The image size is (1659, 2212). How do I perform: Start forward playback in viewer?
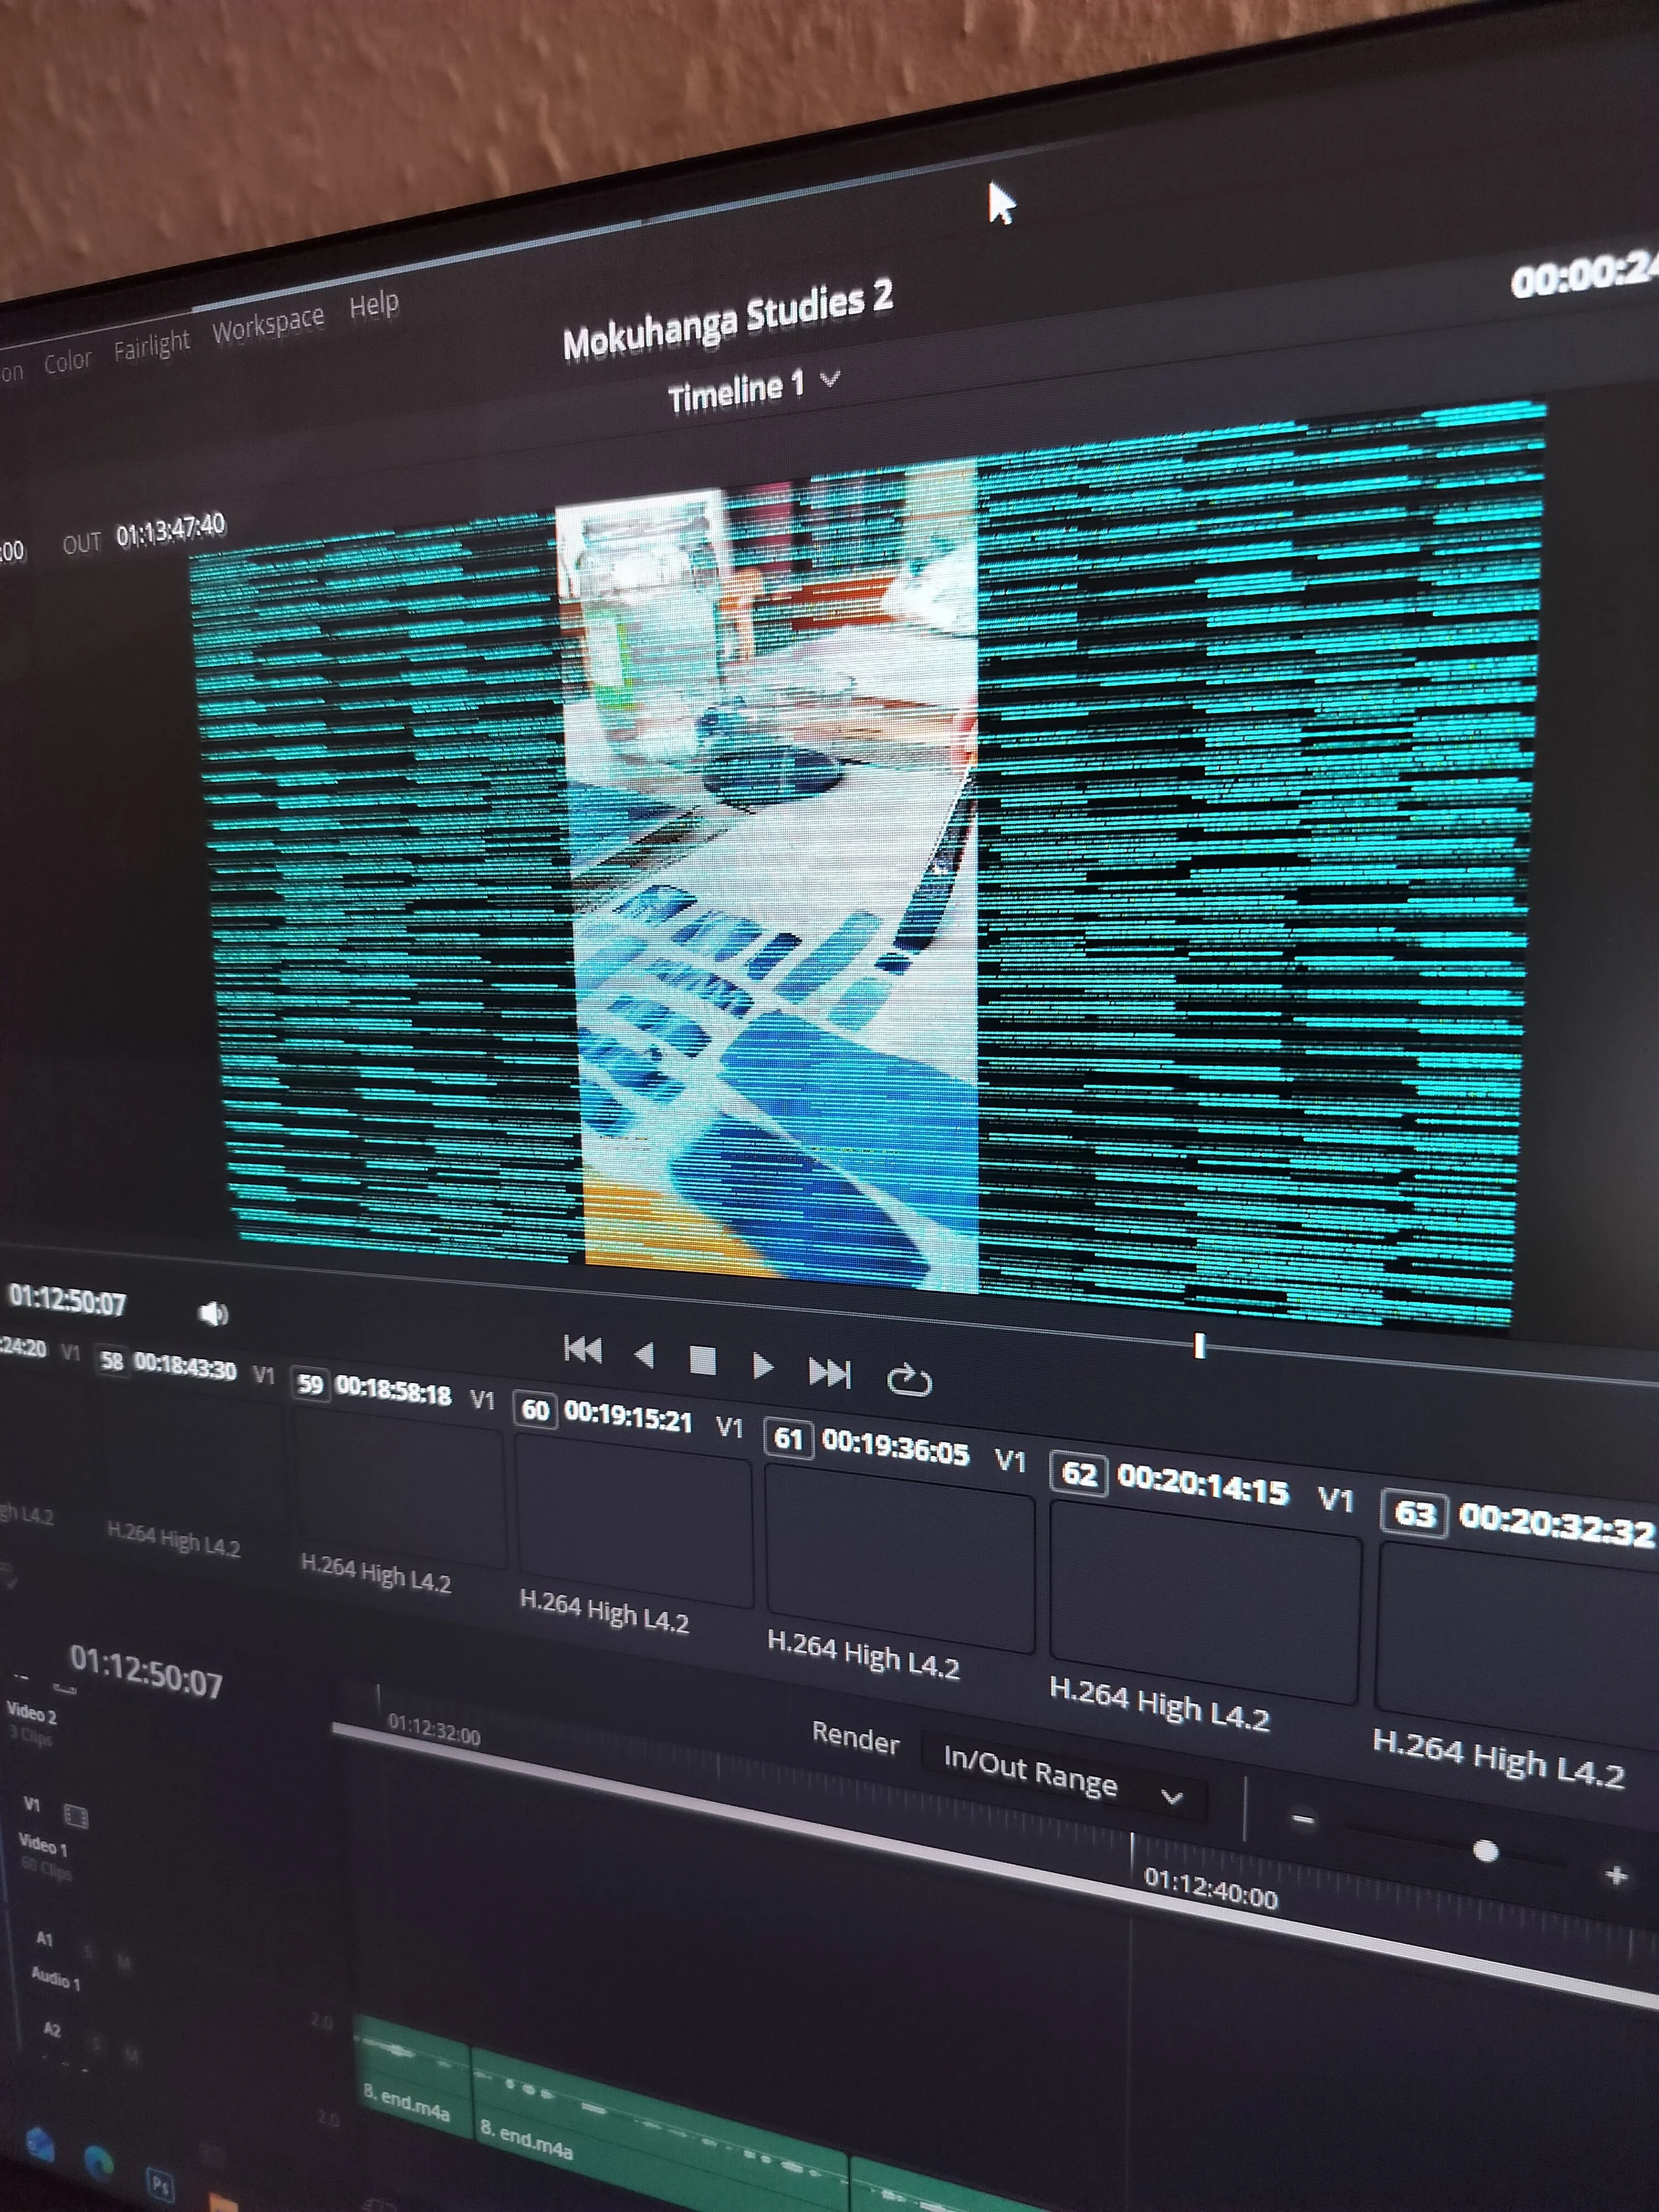click(763, 1367)
